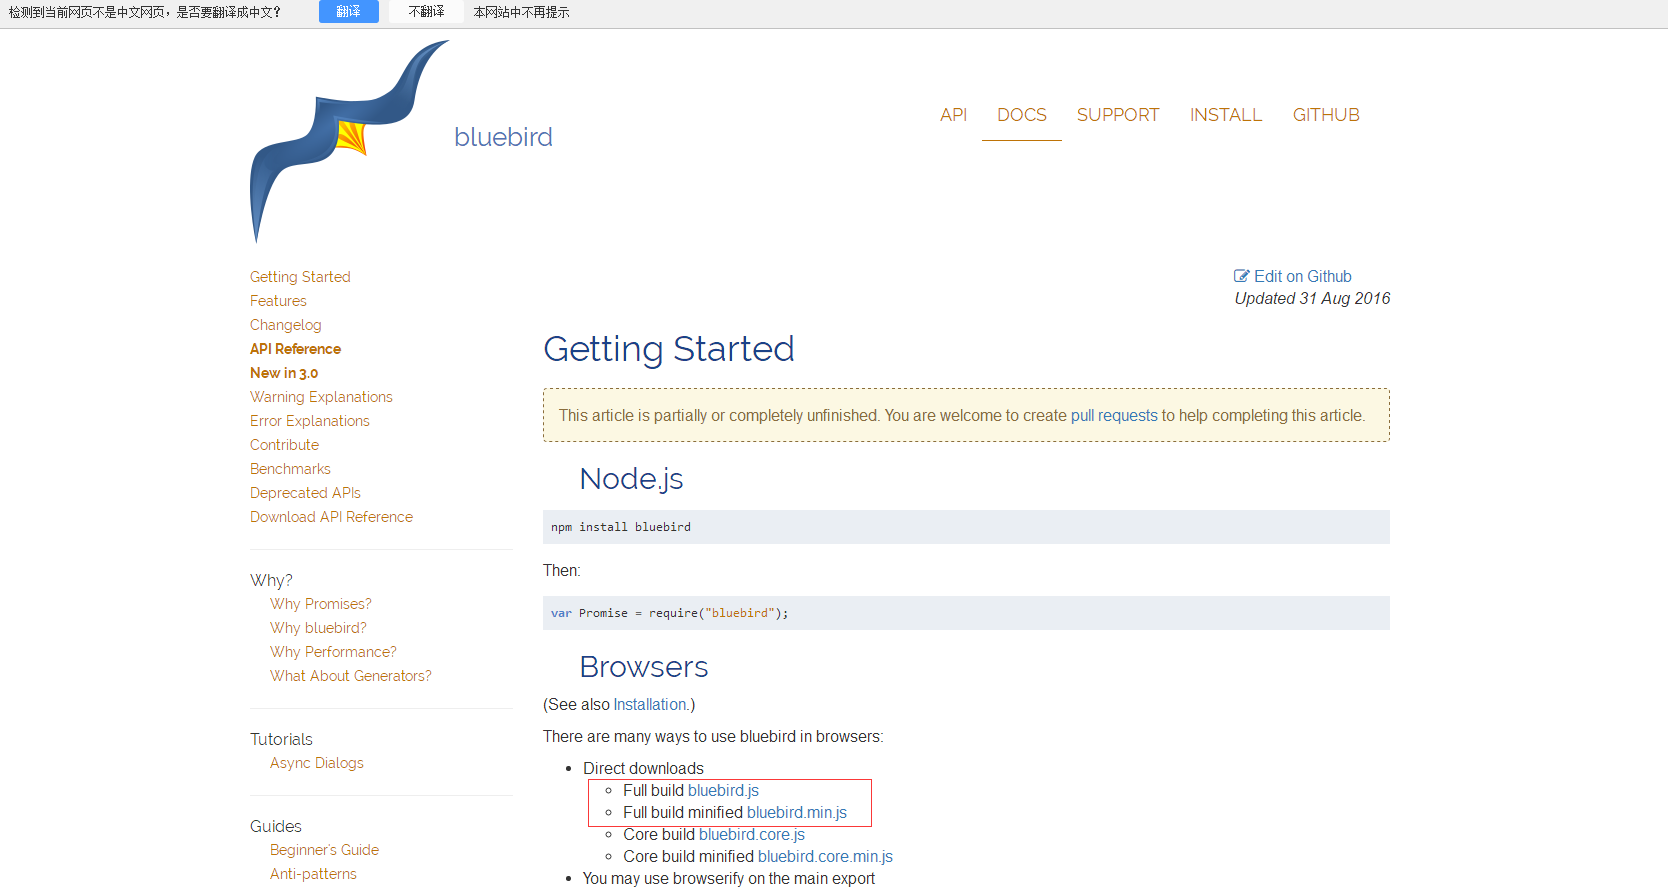Click the require("bluebird") code line

966,613
